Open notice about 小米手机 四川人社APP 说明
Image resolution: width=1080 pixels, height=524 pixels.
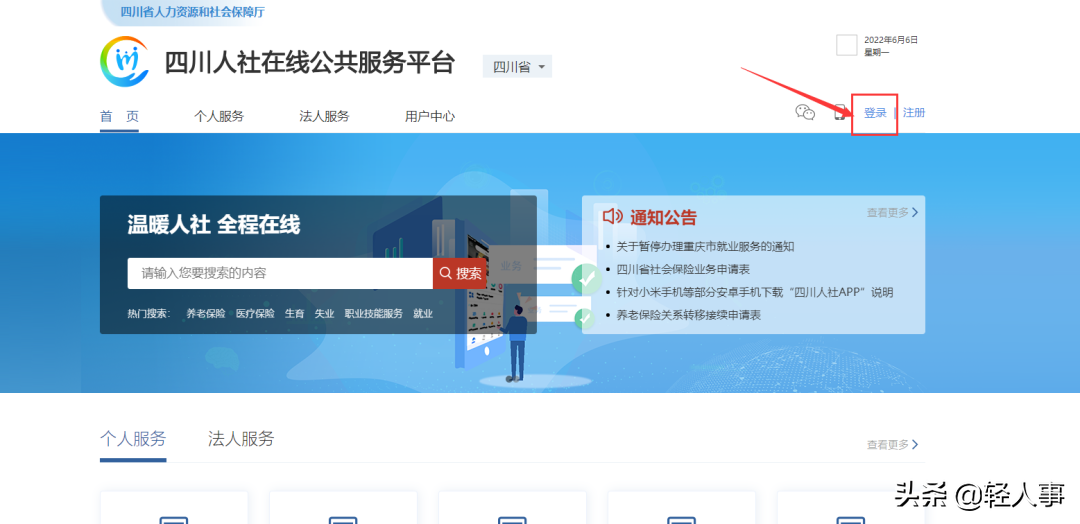point(754,293)
